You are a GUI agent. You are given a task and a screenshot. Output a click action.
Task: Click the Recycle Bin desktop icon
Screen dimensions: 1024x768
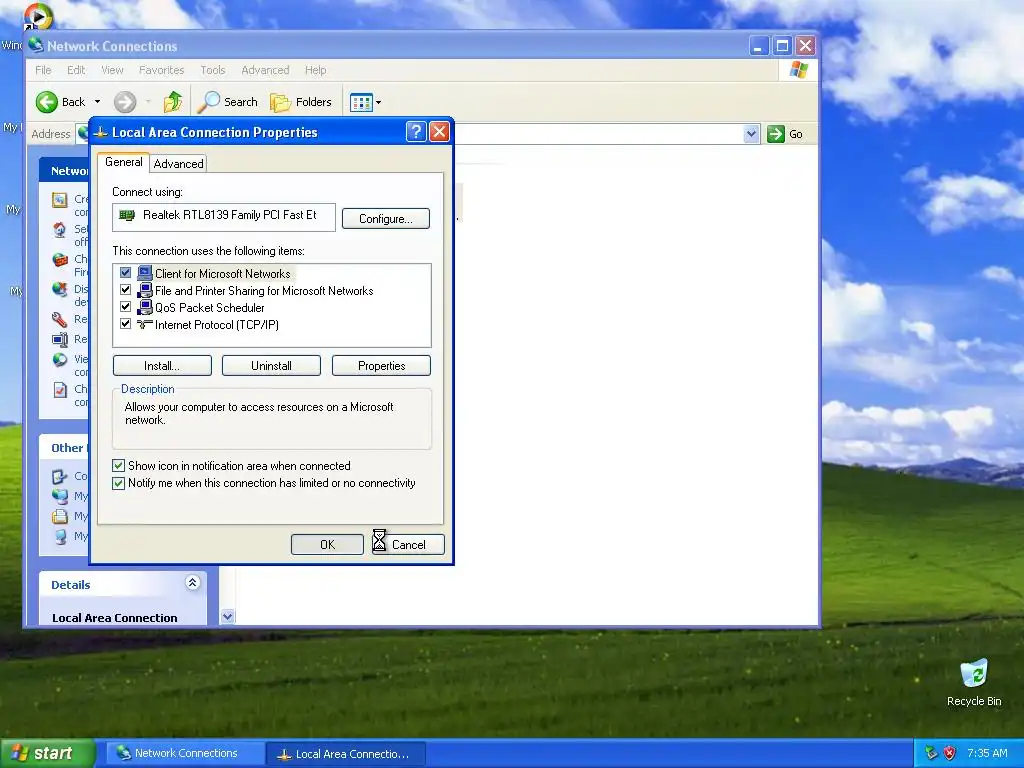coord(974,674)
